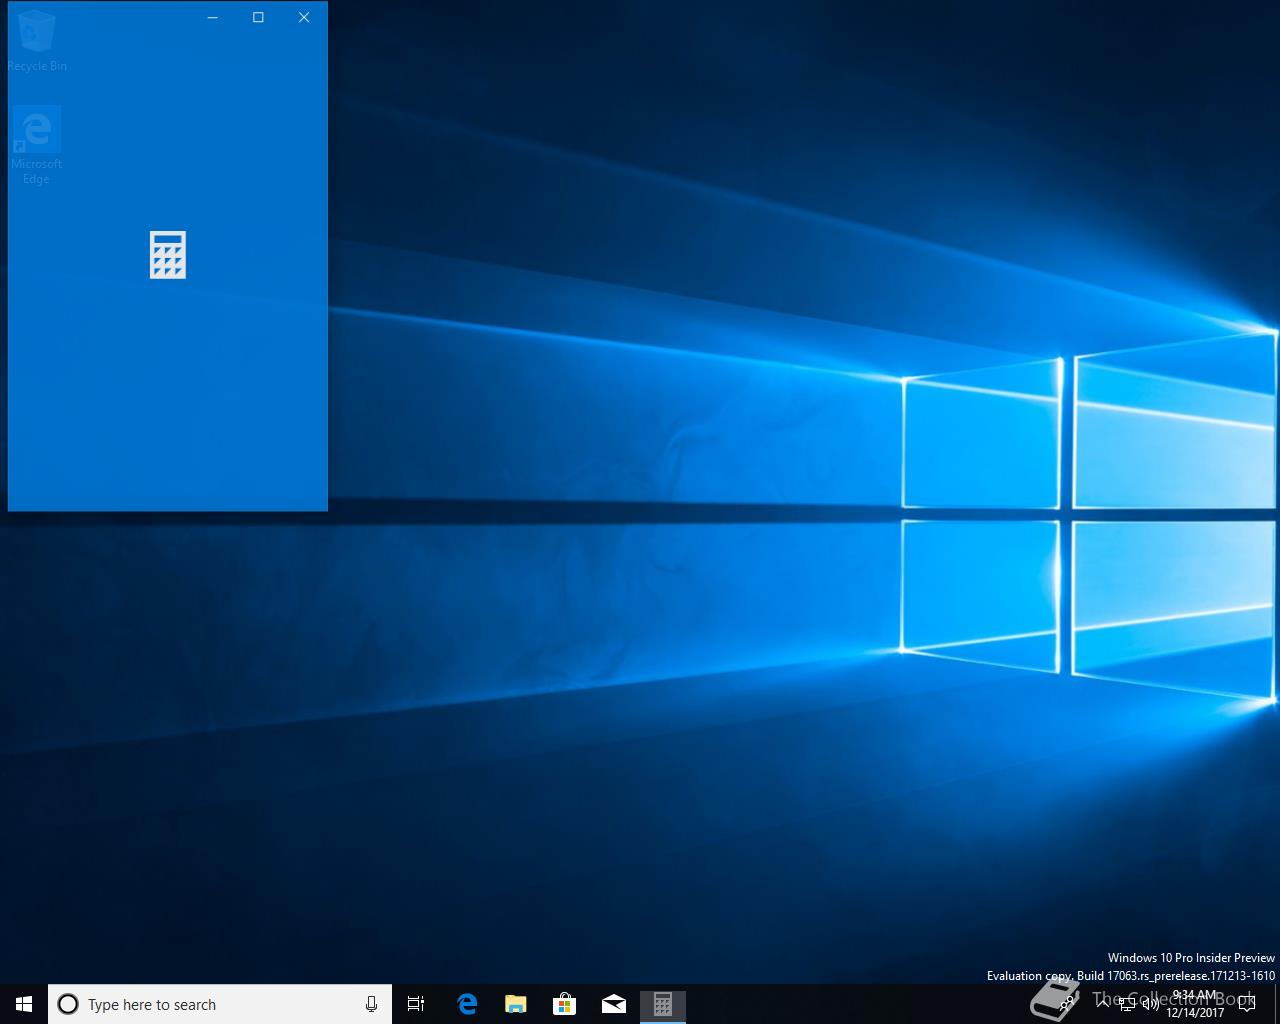
Task: Open Task View from the taskbar
Action: 416,1004
